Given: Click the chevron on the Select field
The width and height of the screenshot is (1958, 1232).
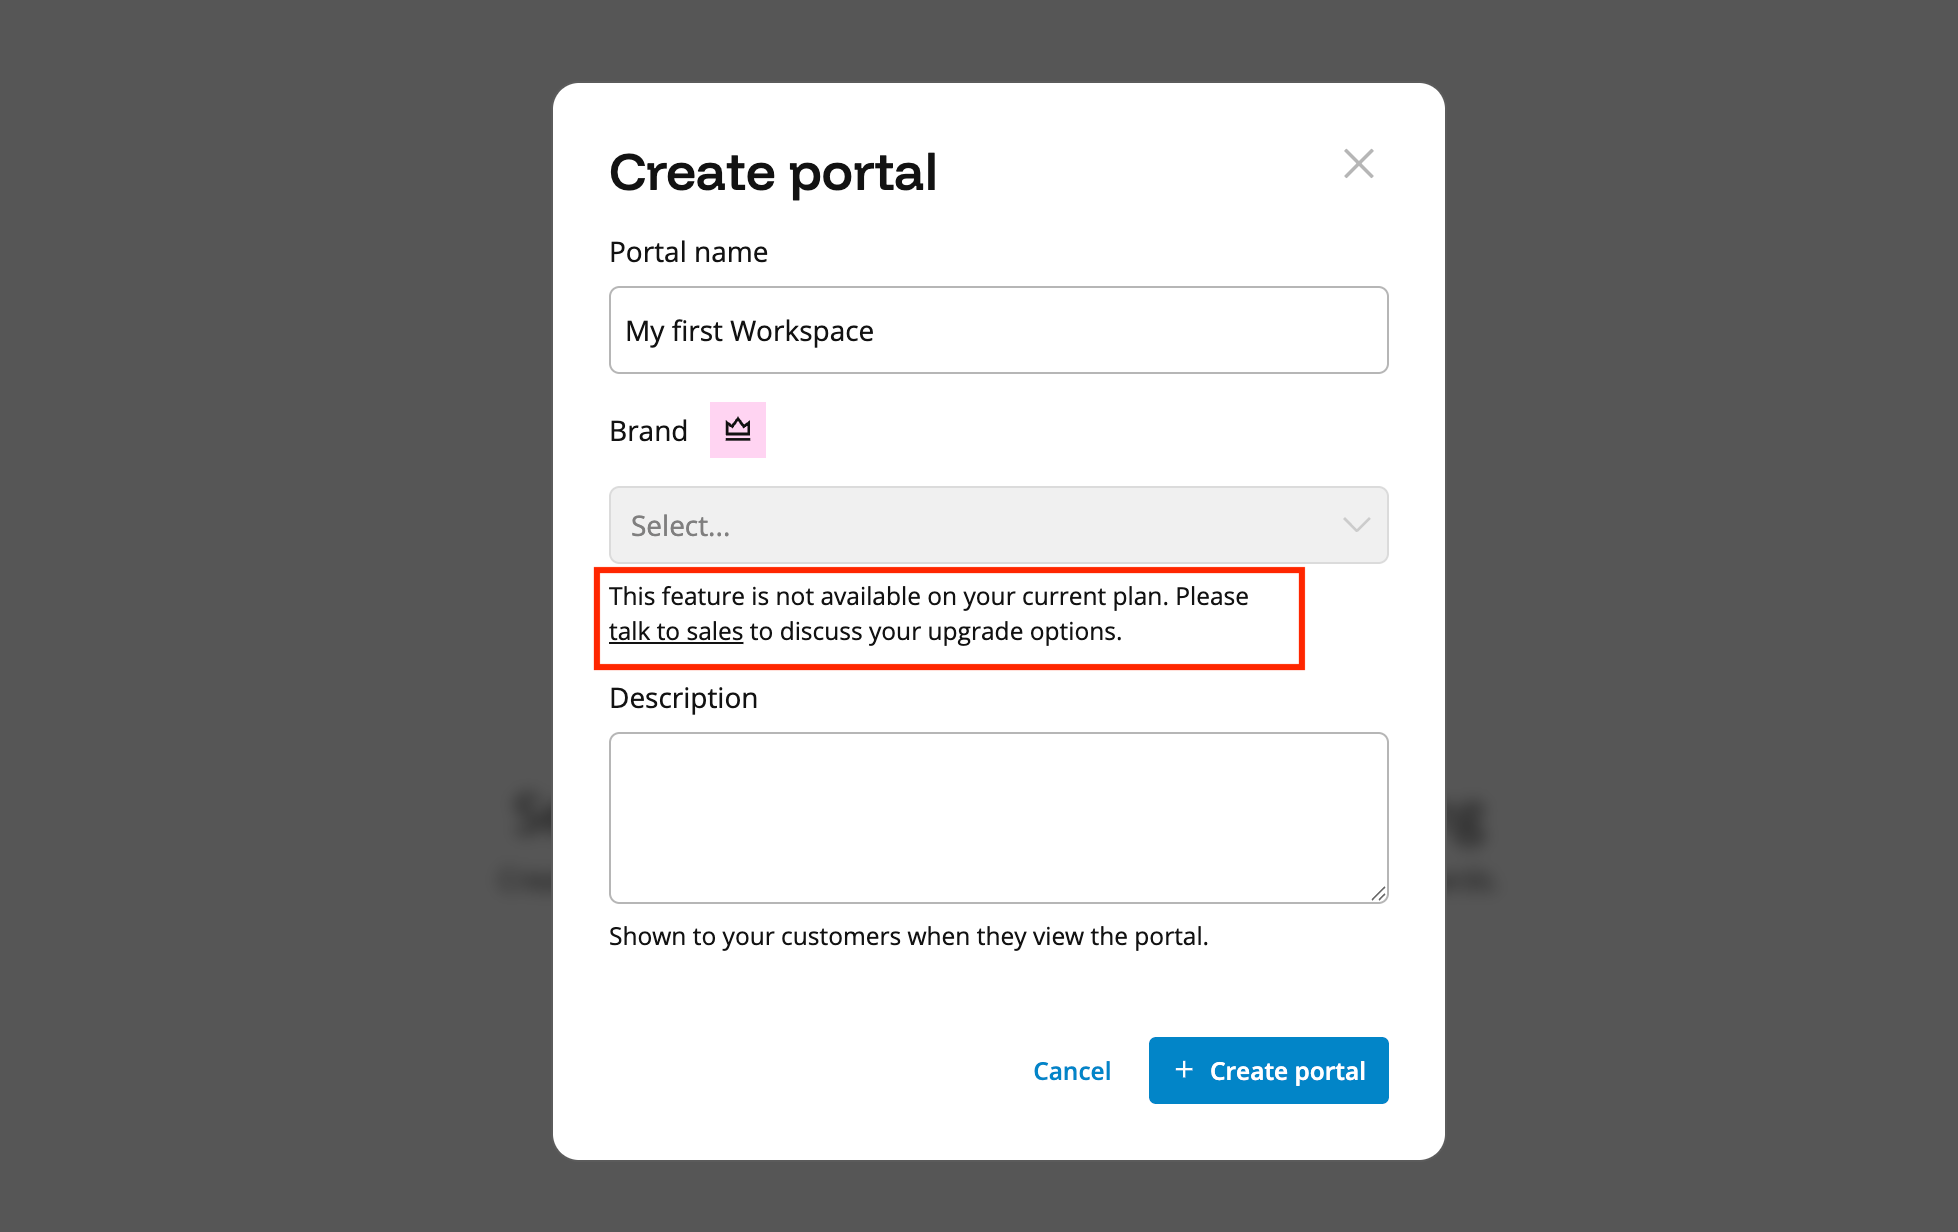Looking at the screenshot, I should [x=1356, y=525].
